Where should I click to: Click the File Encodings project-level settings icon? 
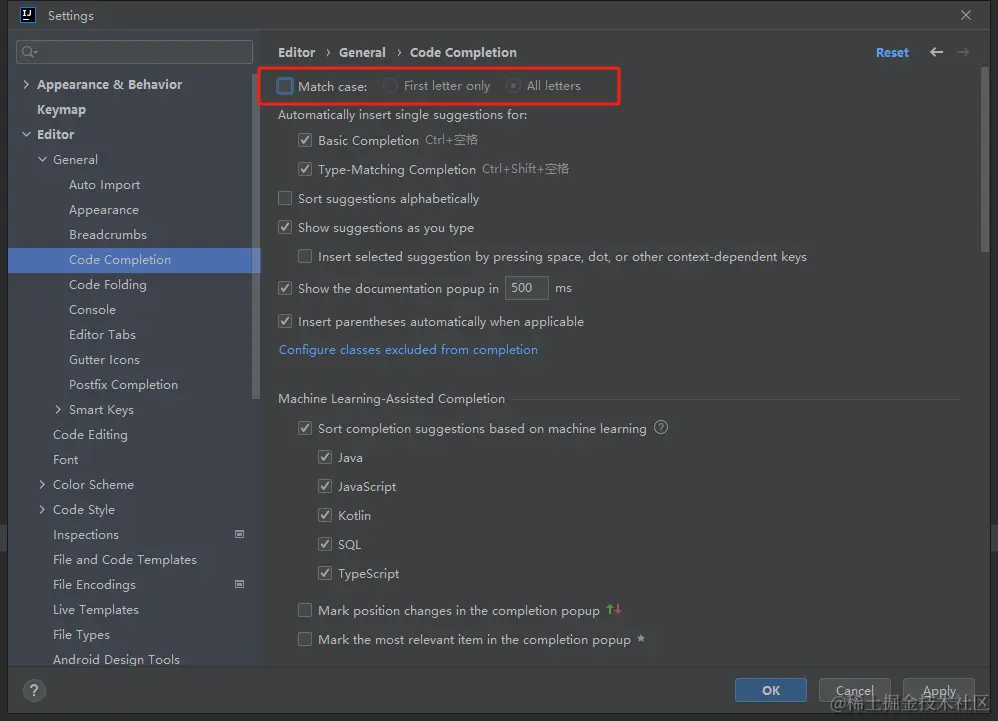(x=239, y=584)
